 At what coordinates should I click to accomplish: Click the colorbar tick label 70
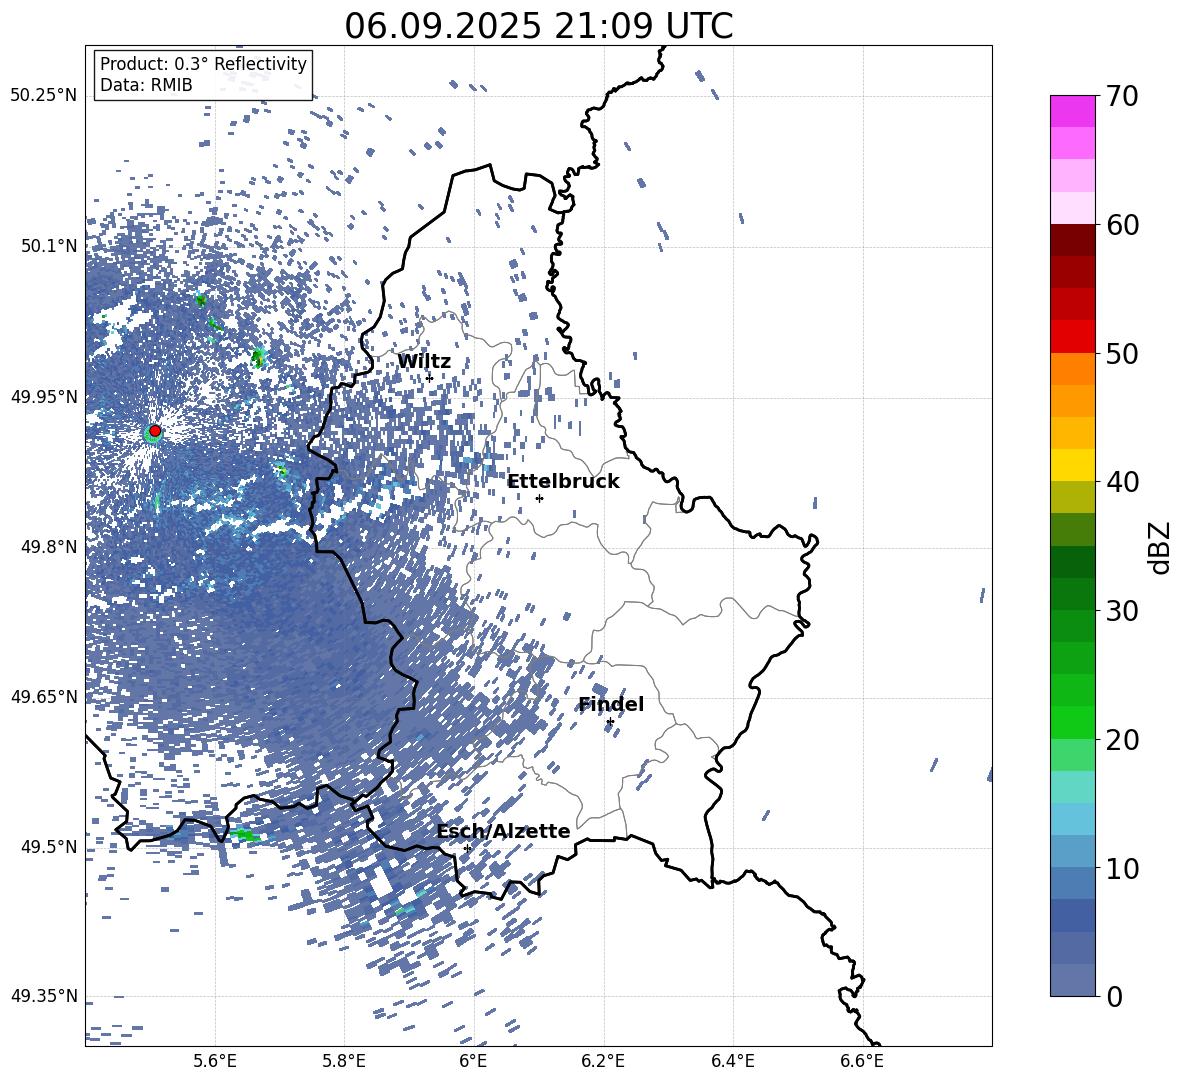tap(1122, 96)
